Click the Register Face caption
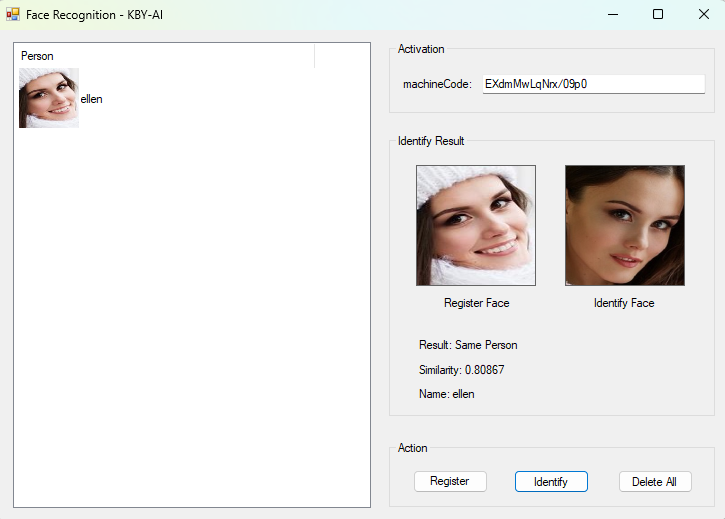This screenshot has height=519, width=725. 476,302
